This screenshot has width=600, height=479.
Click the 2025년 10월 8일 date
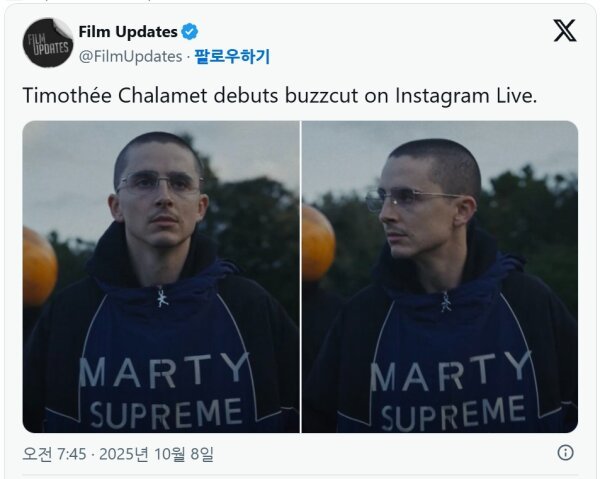[156, 454]
